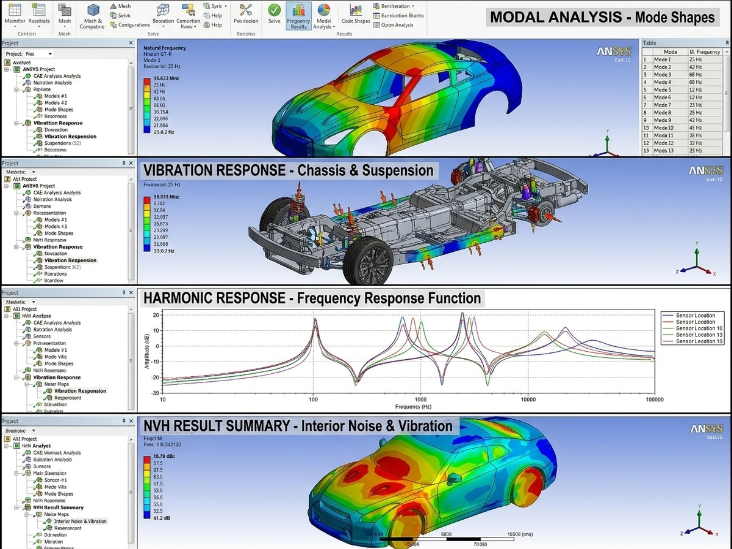Viewport: 732px width, 549px height.
Task: Click the Mode 7 row in the Table
Action: (x=682, y=105)
